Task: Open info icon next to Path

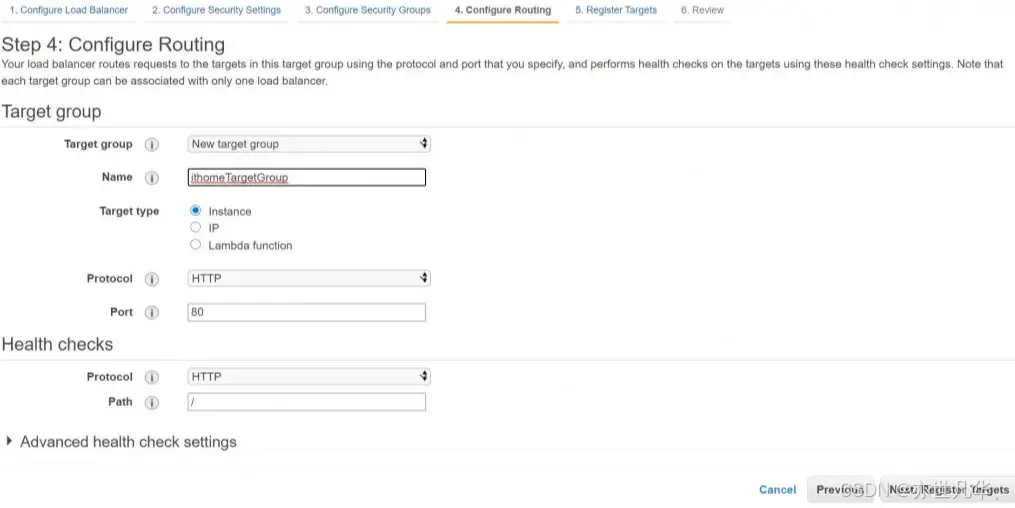Action: point(151,403)
